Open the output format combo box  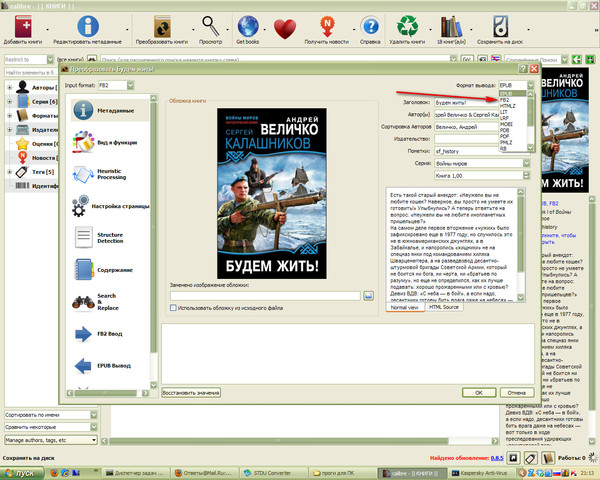(516, 85)
